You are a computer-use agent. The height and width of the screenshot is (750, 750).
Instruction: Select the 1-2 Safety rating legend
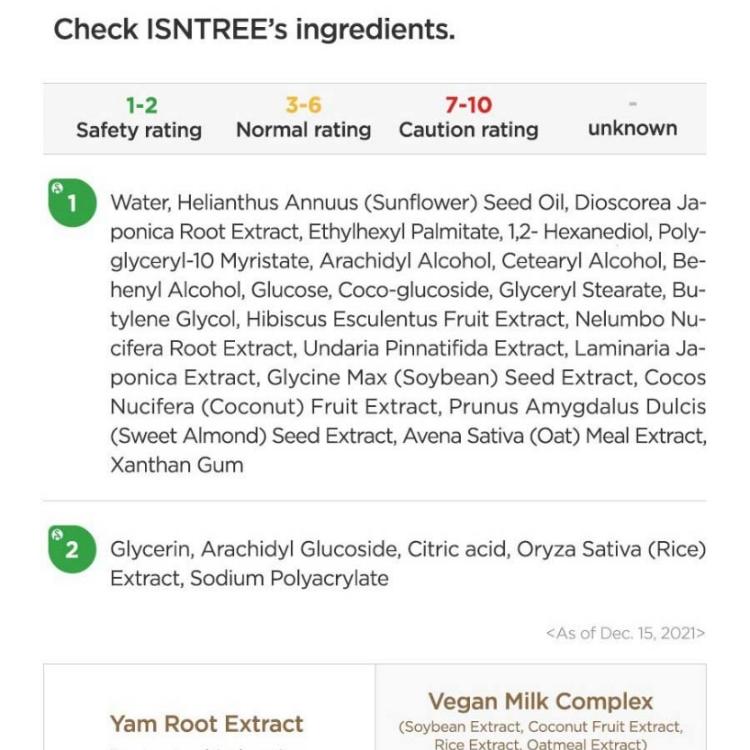139,118
